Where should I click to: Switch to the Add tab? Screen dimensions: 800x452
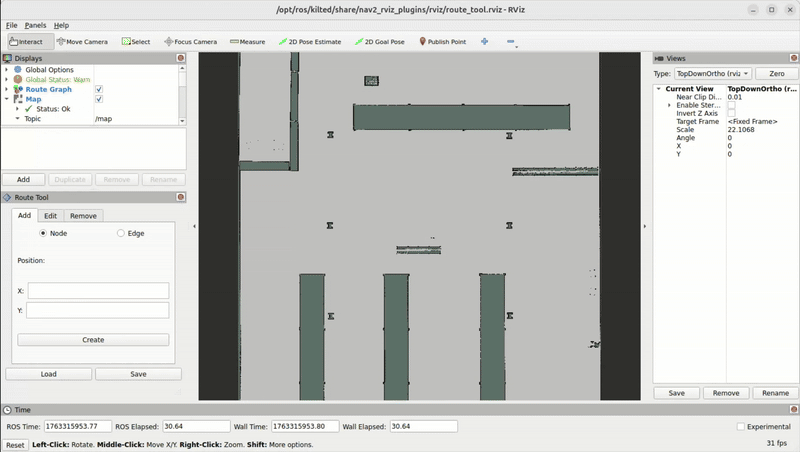coord(24,215)
